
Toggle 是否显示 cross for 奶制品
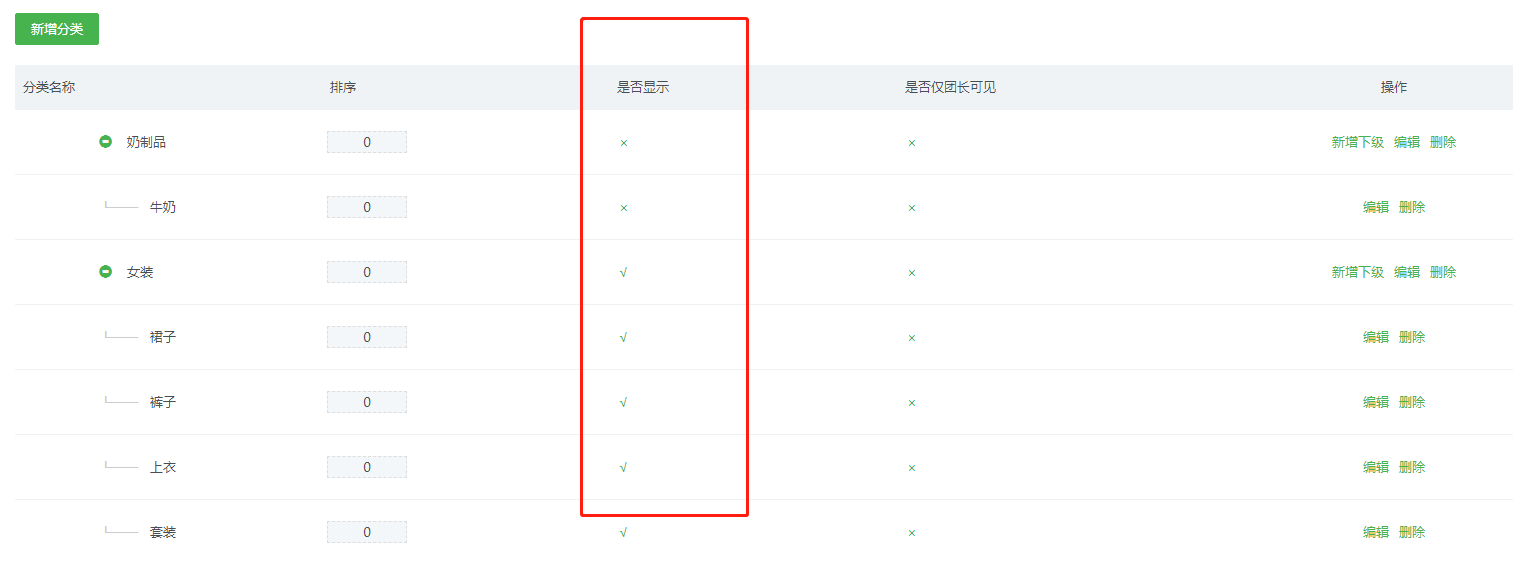[624, 143]
